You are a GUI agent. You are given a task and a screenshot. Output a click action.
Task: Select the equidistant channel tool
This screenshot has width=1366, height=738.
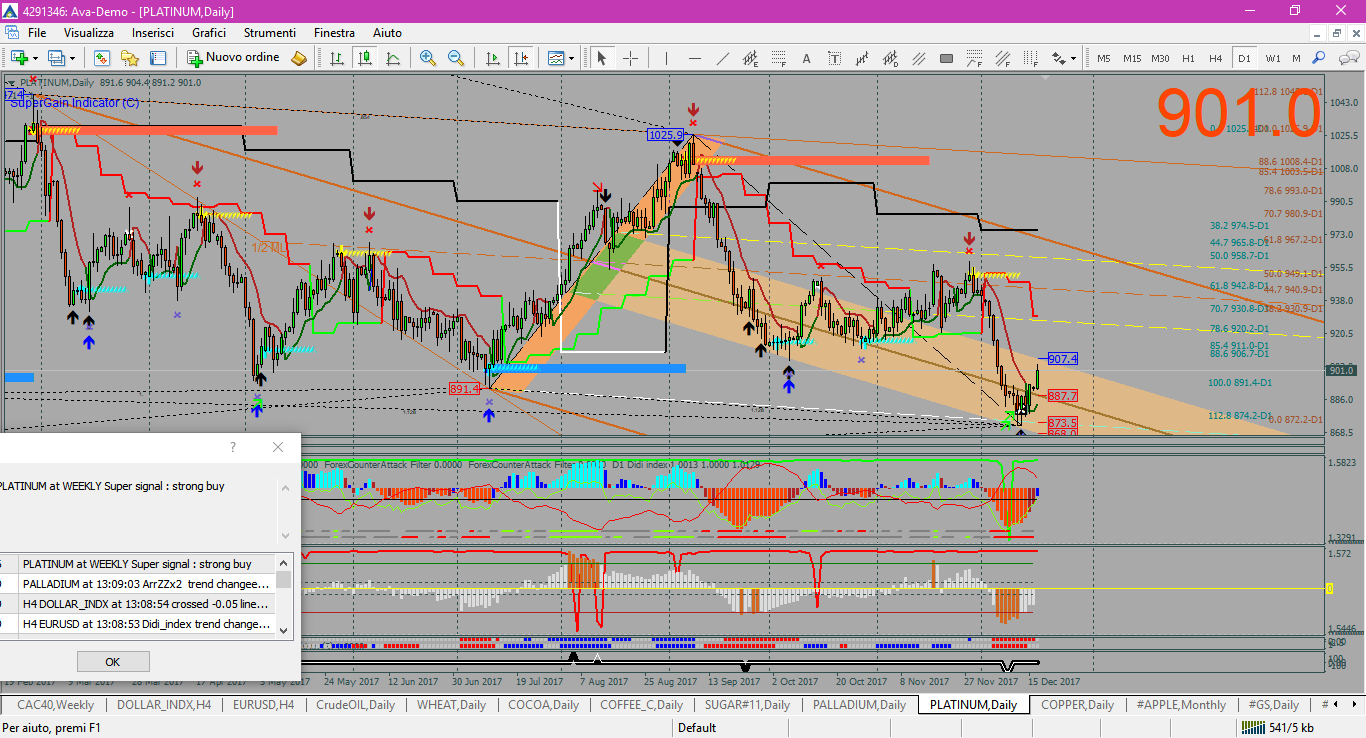[x=750, y=58]
